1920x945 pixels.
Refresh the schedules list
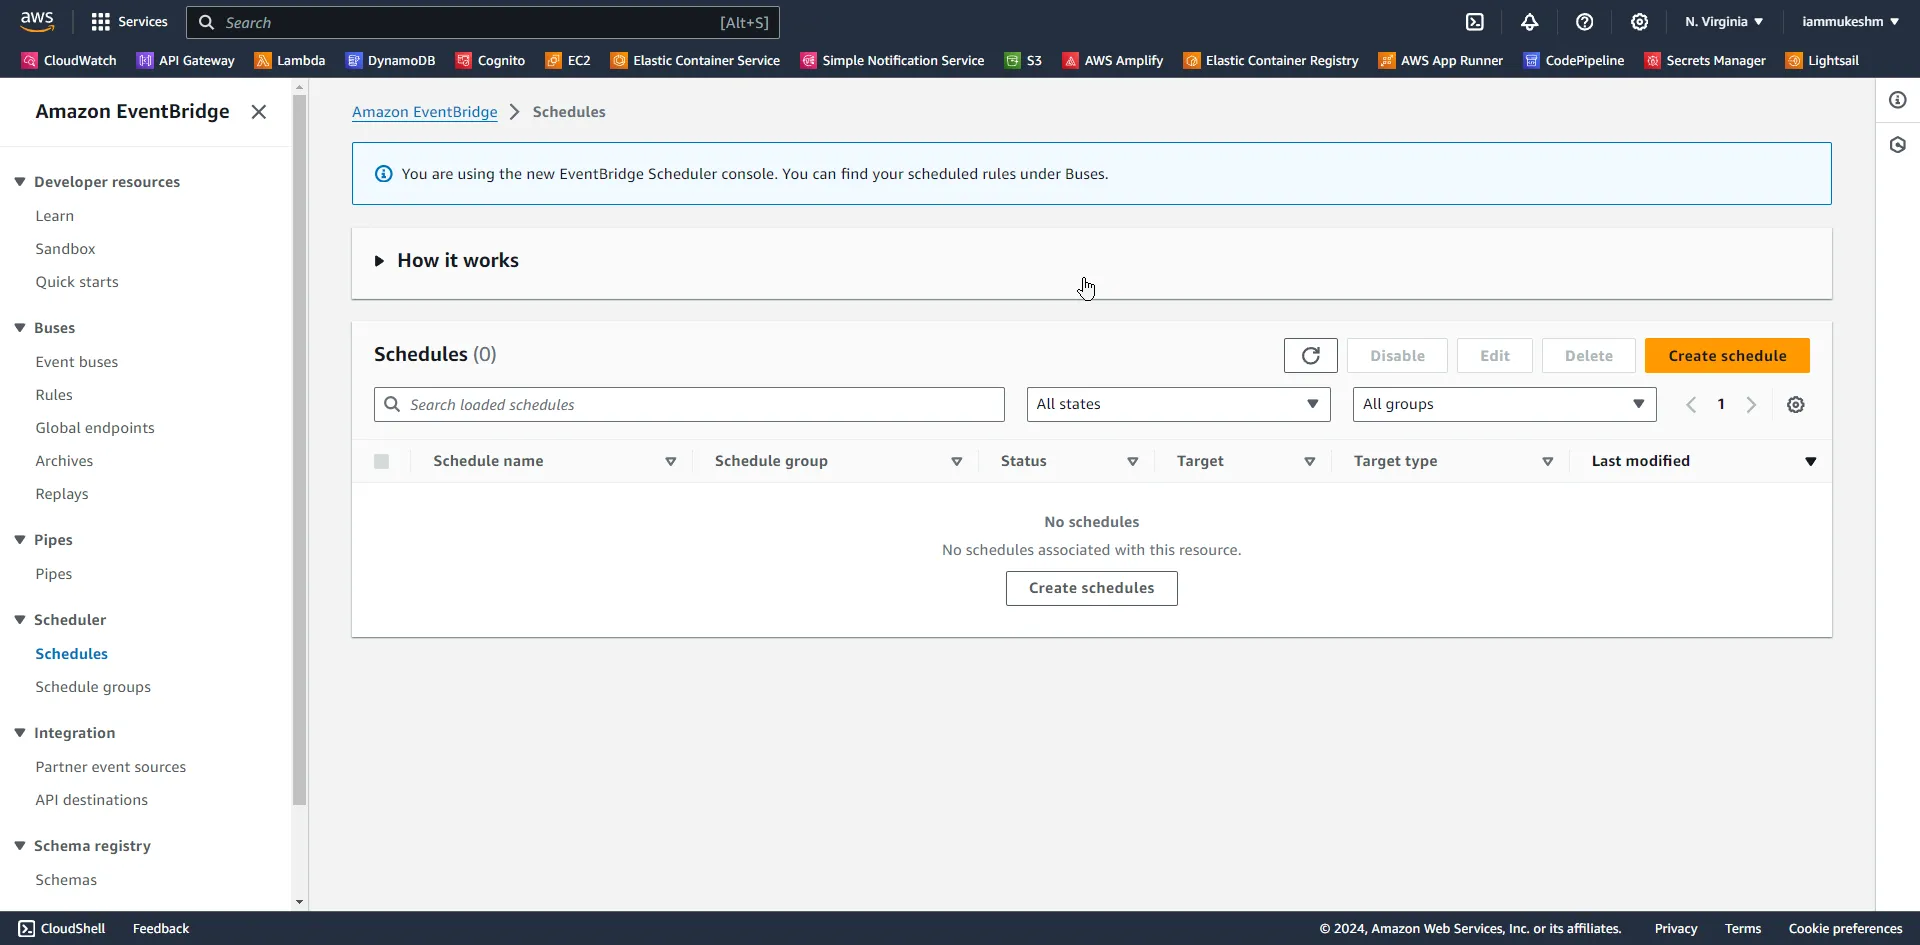click(x=1310, y=355)
